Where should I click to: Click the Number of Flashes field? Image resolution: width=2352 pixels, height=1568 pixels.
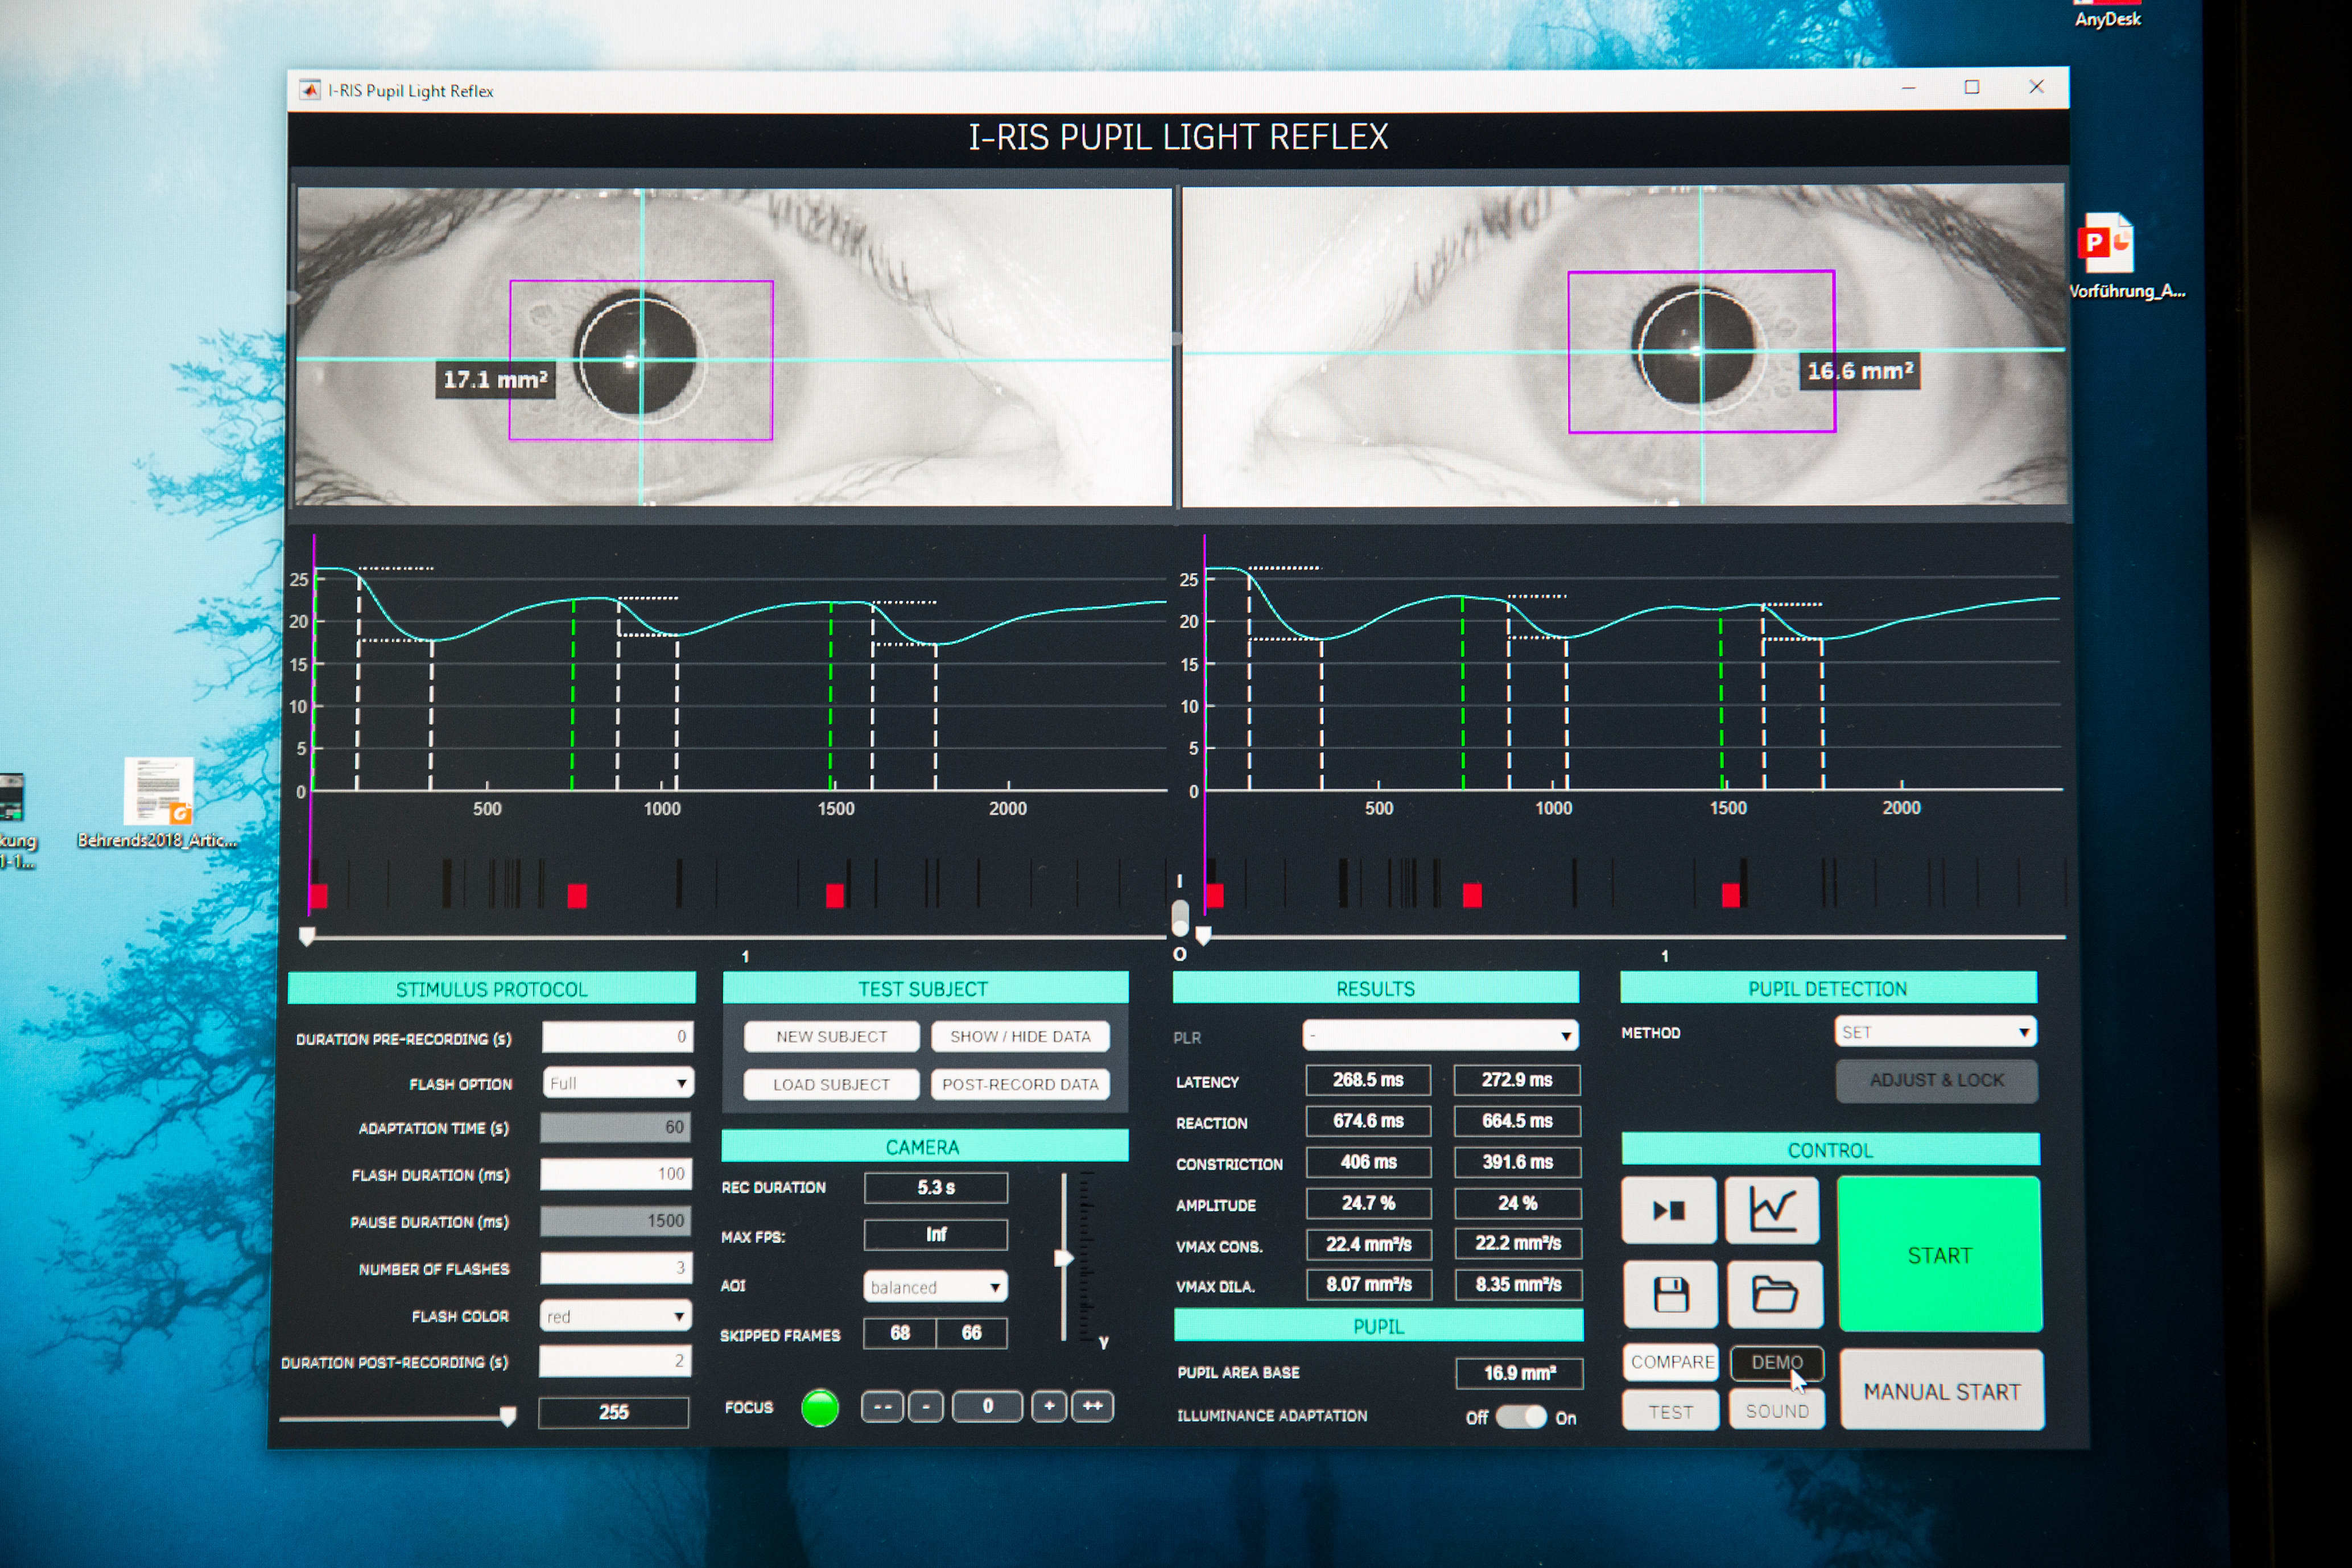point(615,1268)
